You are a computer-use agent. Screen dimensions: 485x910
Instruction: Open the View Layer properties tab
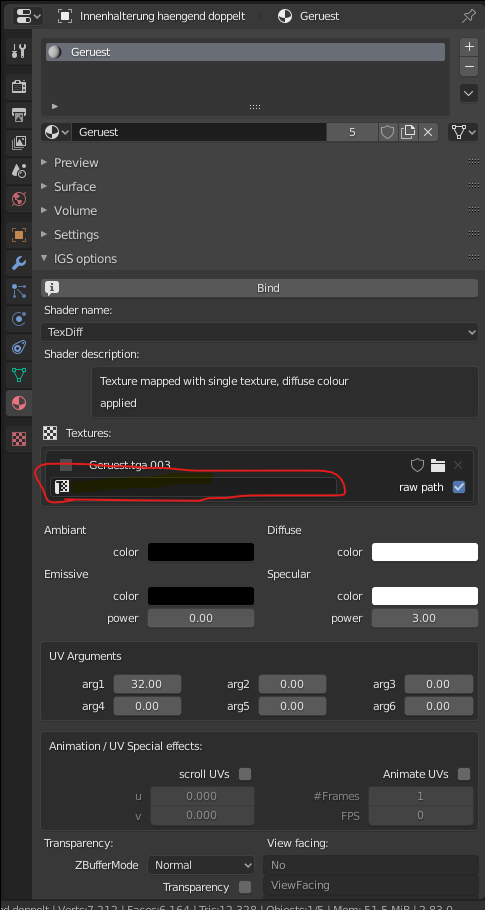pyautogui.click(x=19, y=142)
